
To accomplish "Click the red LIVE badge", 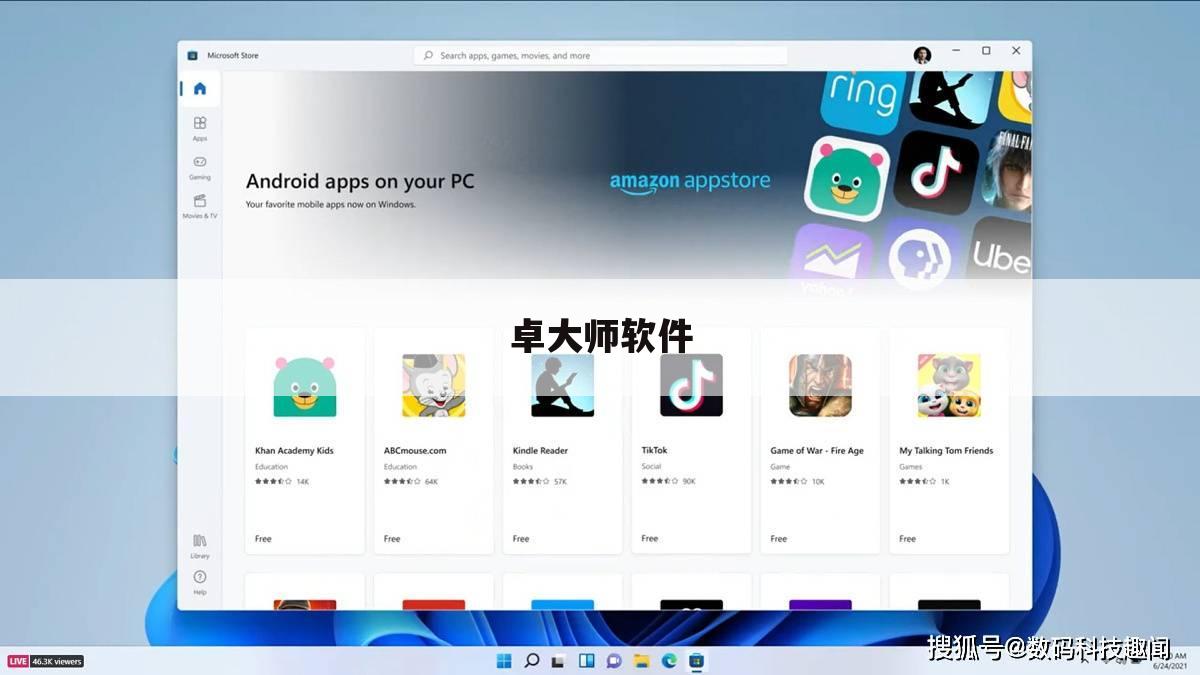I will (x=18, y=661).
